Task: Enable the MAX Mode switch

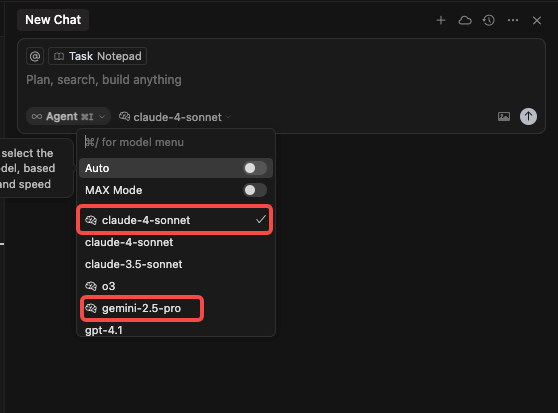Action: 254,190
